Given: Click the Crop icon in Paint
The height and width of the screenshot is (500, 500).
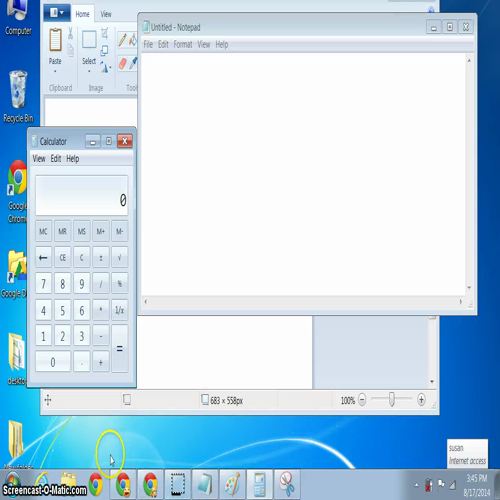Looking at the screenshot, I should click(x=104, y=33).
